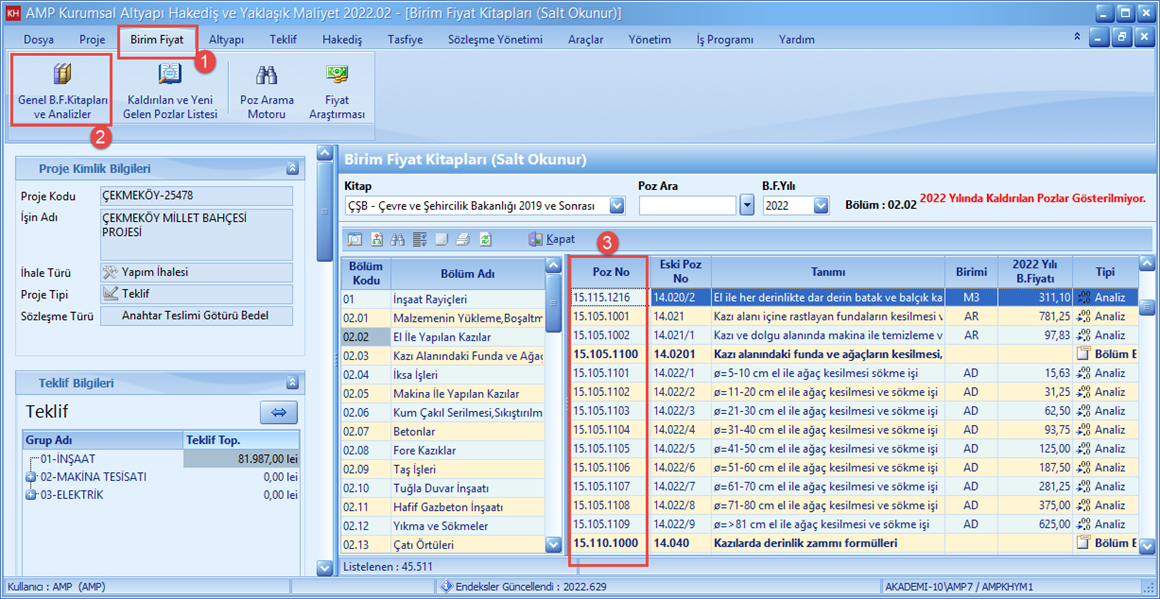Click the İşin Adı text box

196,234
